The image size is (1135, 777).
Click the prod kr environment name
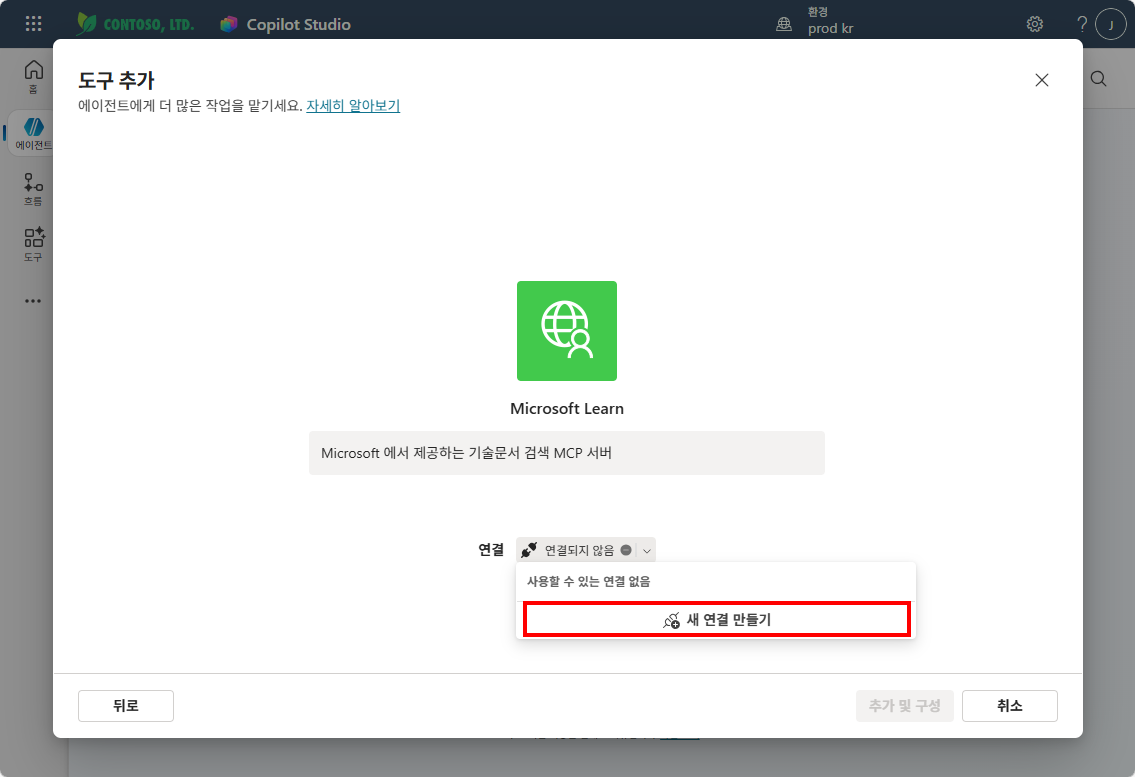830,29
